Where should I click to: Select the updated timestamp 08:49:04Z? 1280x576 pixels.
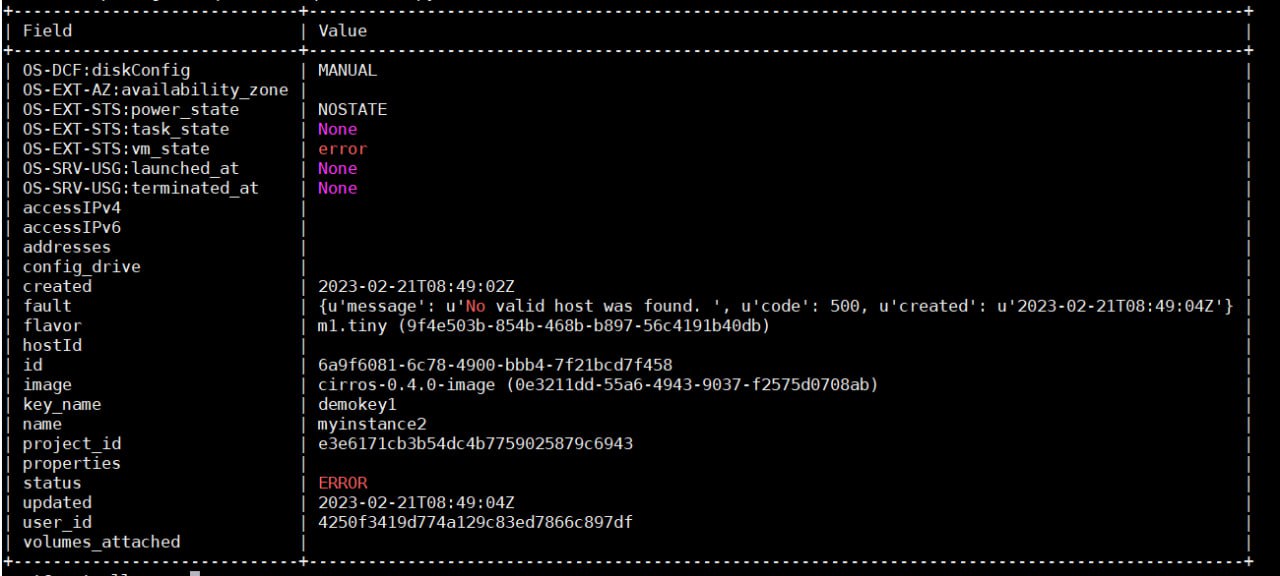[x=416, y=502]
